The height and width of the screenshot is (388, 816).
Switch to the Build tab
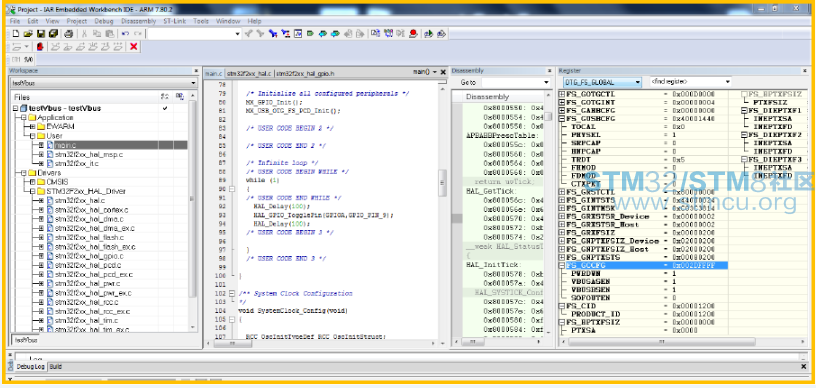(56, 367)
